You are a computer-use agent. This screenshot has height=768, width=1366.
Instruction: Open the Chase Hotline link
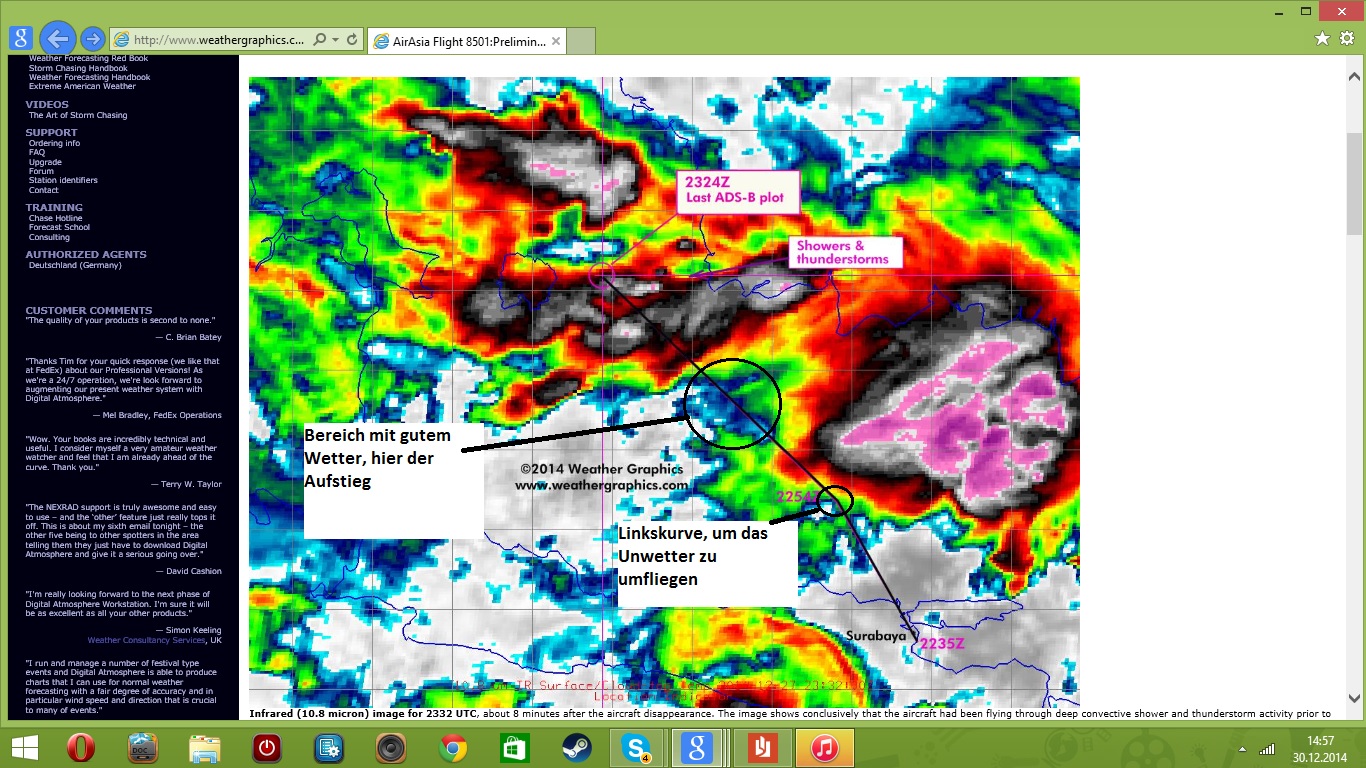coord(56,218)
